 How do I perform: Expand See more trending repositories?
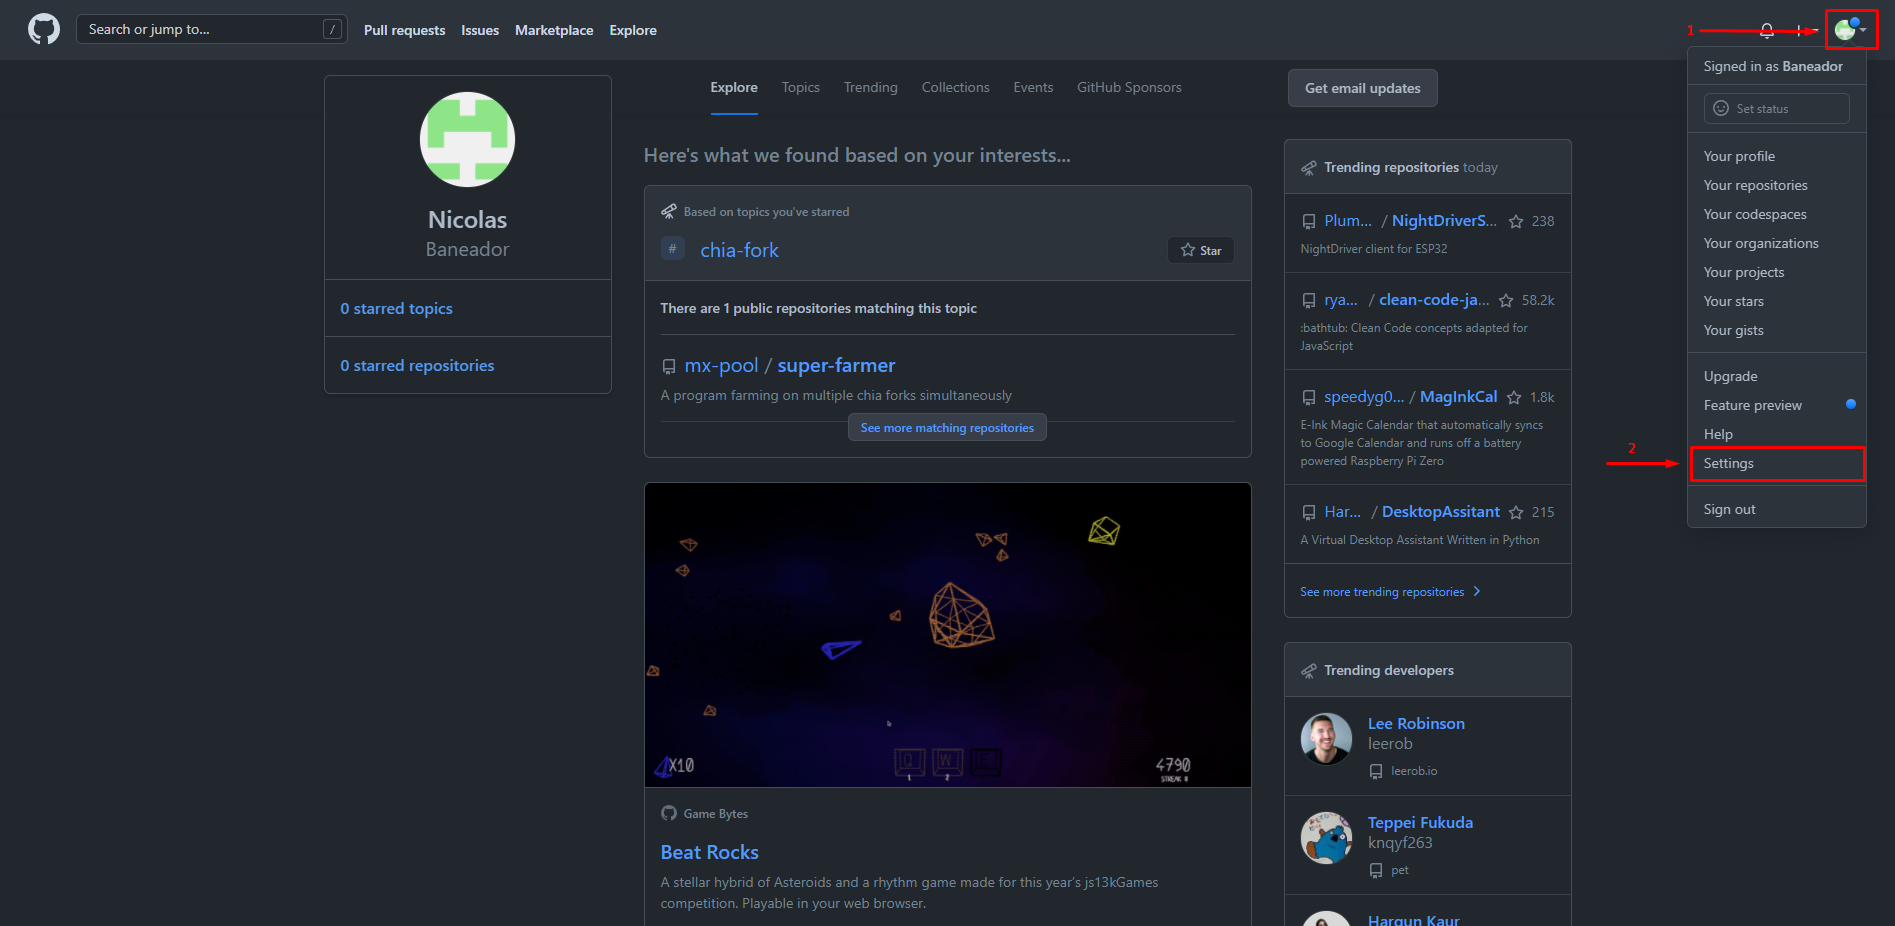1389,592
